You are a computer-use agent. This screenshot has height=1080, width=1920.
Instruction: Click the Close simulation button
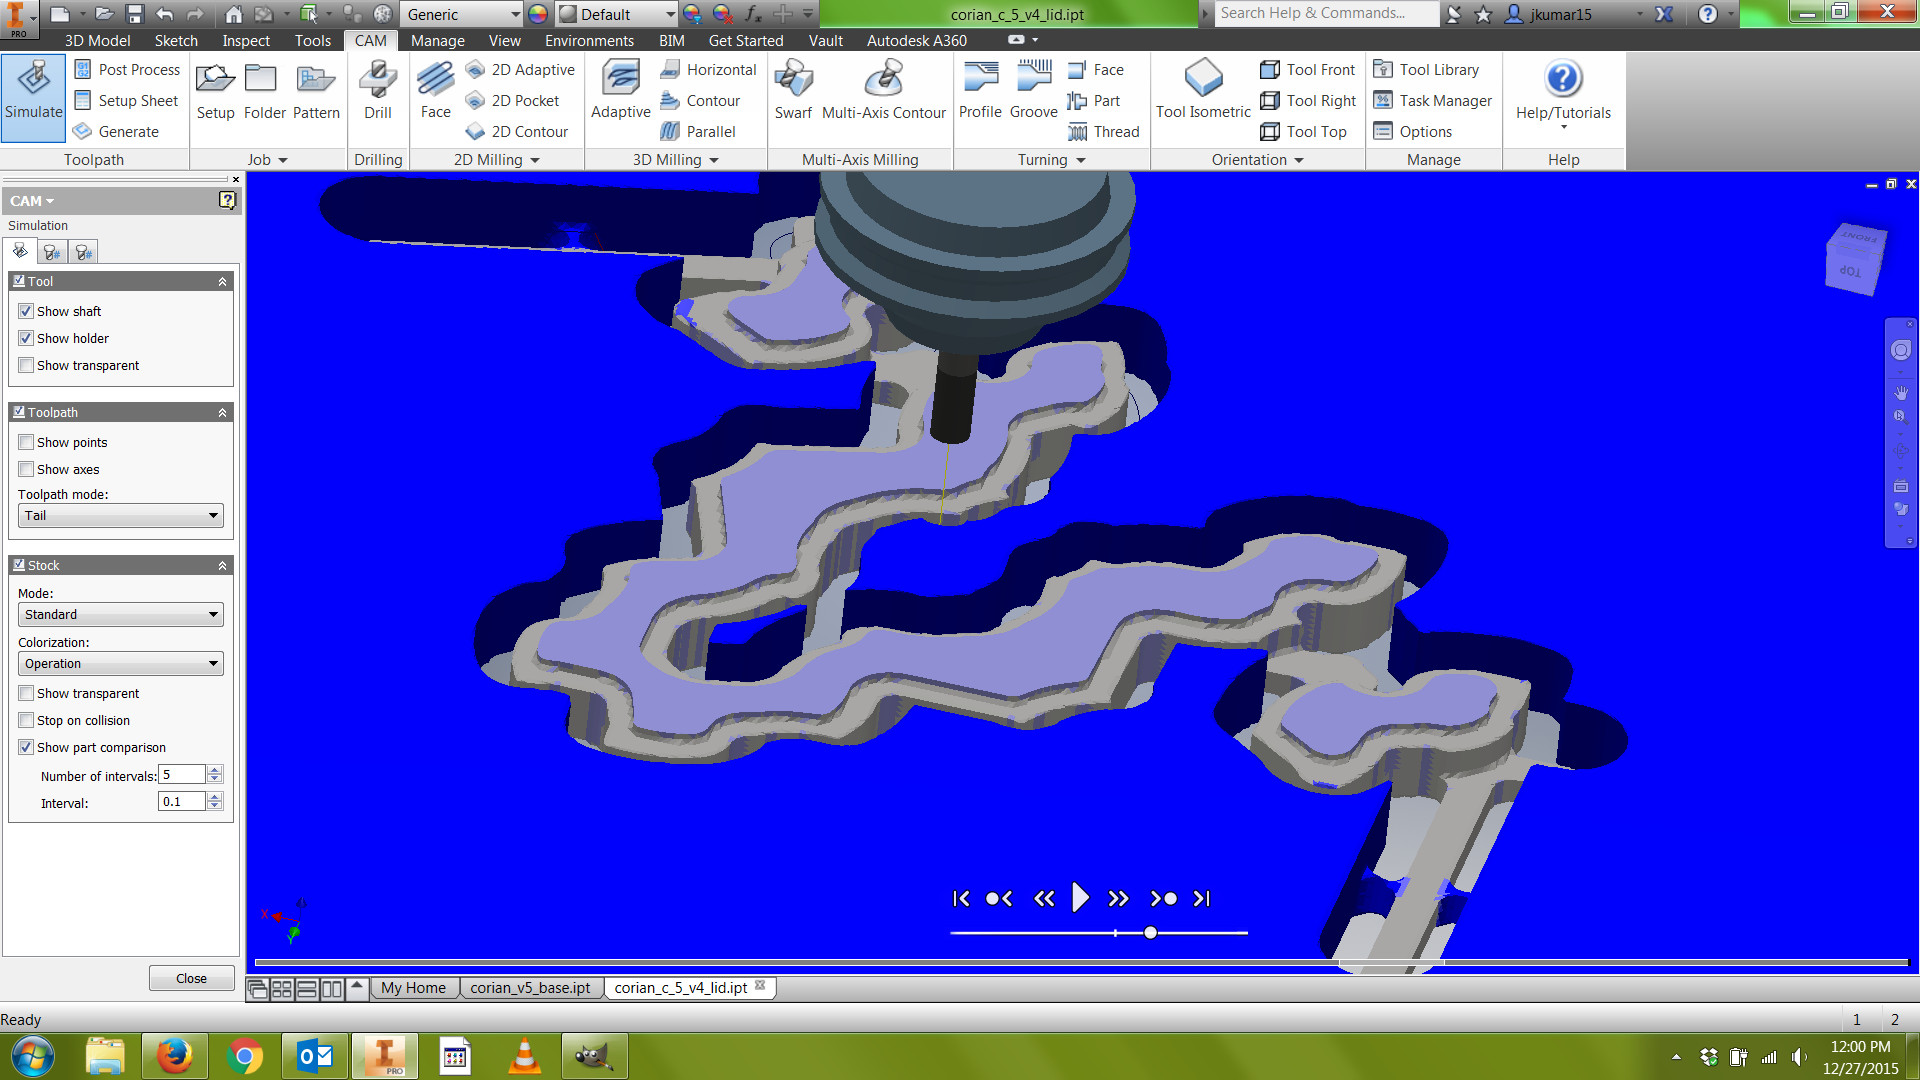pyautogui.click(x=190, y=977)
